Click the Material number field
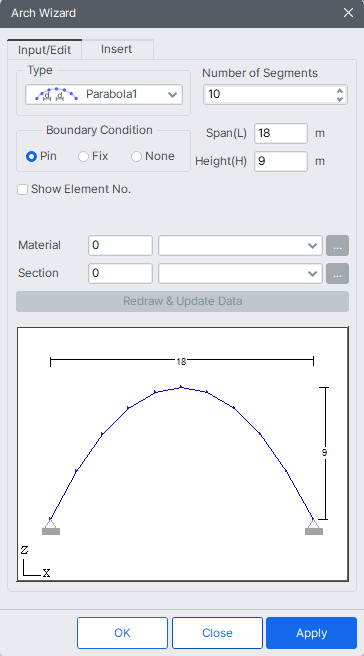364x656 pixels. tap(120, 245)
